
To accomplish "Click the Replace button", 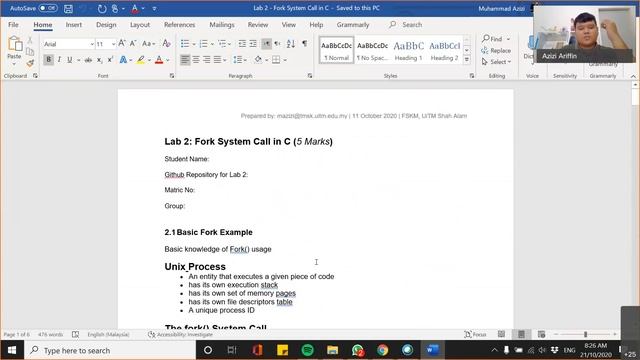I will pos(496,51).
